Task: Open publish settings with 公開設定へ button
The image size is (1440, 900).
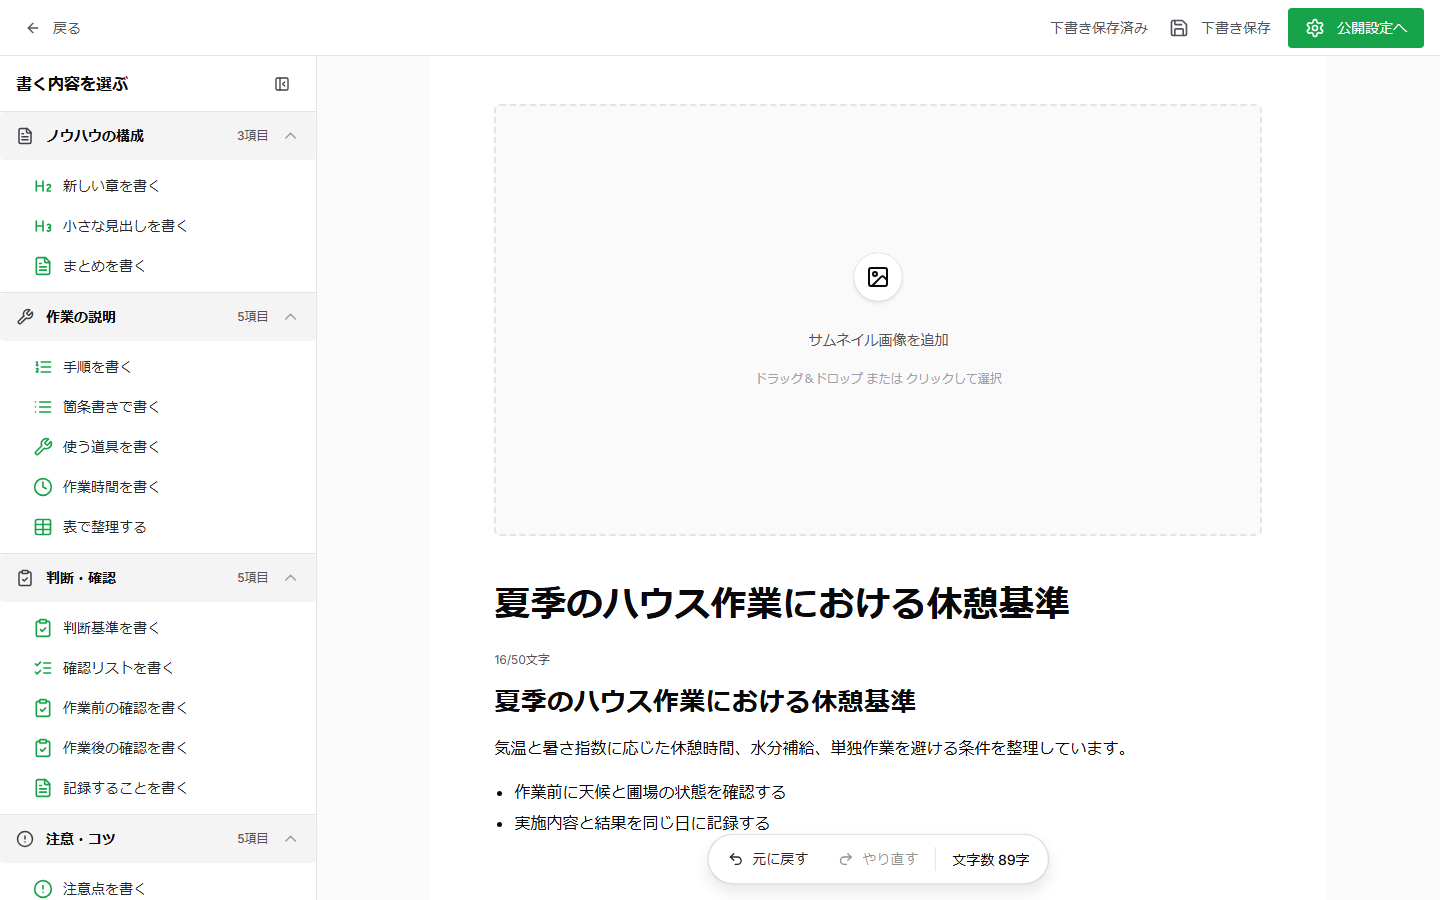Action: [x=1355, y=28]
